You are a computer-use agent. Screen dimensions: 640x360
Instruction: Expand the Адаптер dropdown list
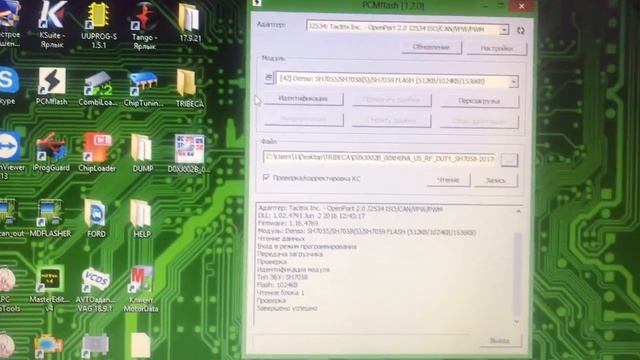504,29
